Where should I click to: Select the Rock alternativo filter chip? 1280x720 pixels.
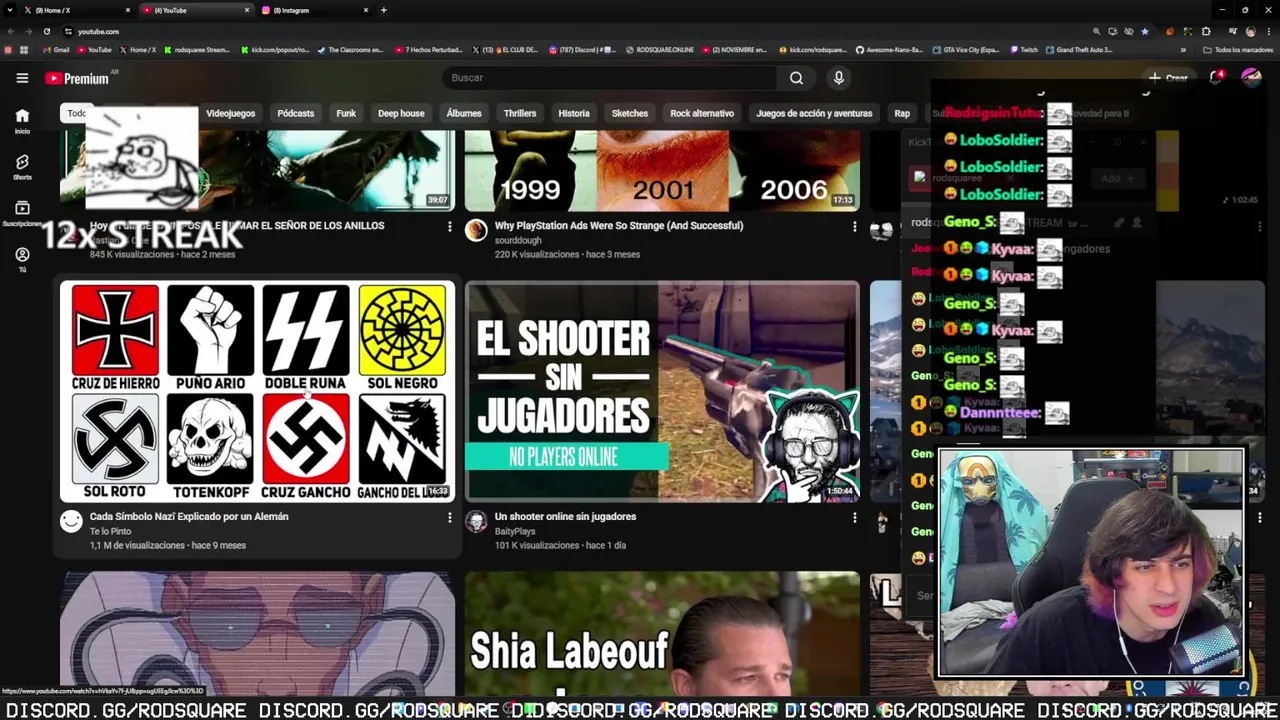[702, 113]
